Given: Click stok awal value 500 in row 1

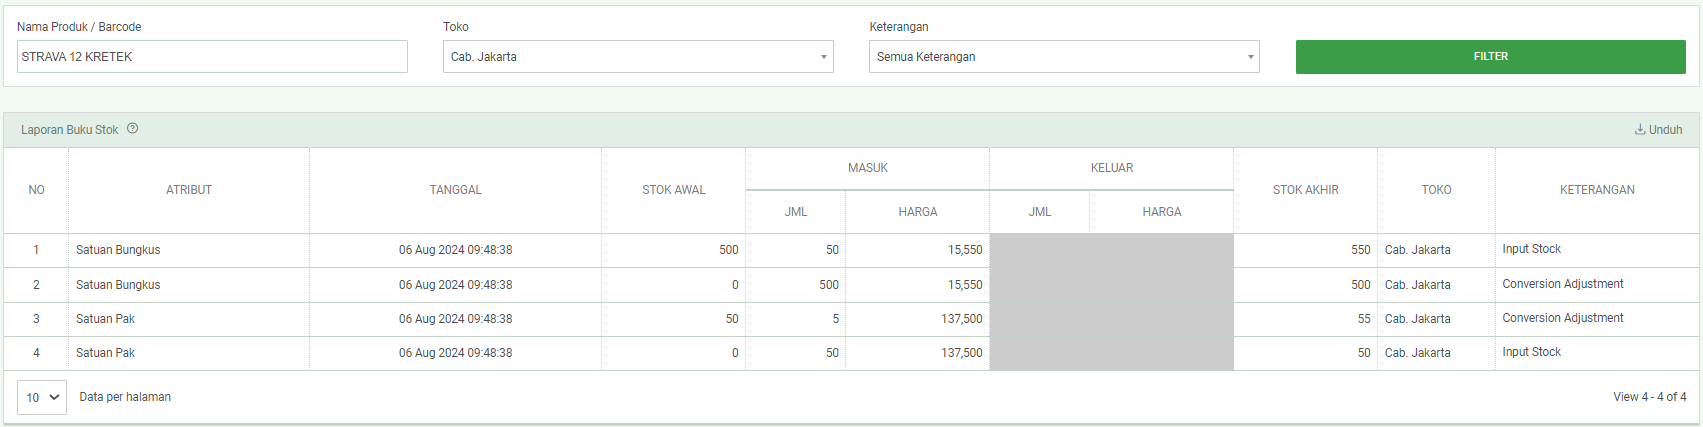Looking at the screenshot, I should coord(728,250).
